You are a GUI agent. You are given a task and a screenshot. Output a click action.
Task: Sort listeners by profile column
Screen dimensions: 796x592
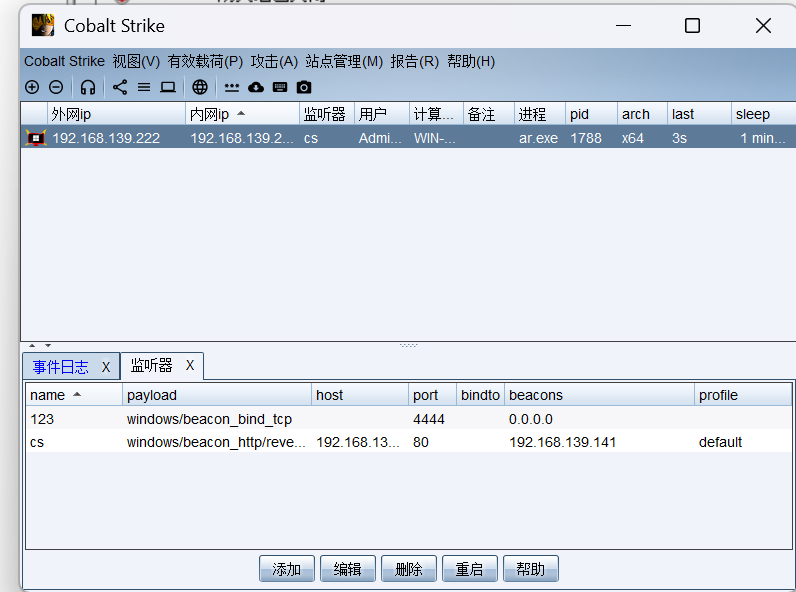(743, 395)
